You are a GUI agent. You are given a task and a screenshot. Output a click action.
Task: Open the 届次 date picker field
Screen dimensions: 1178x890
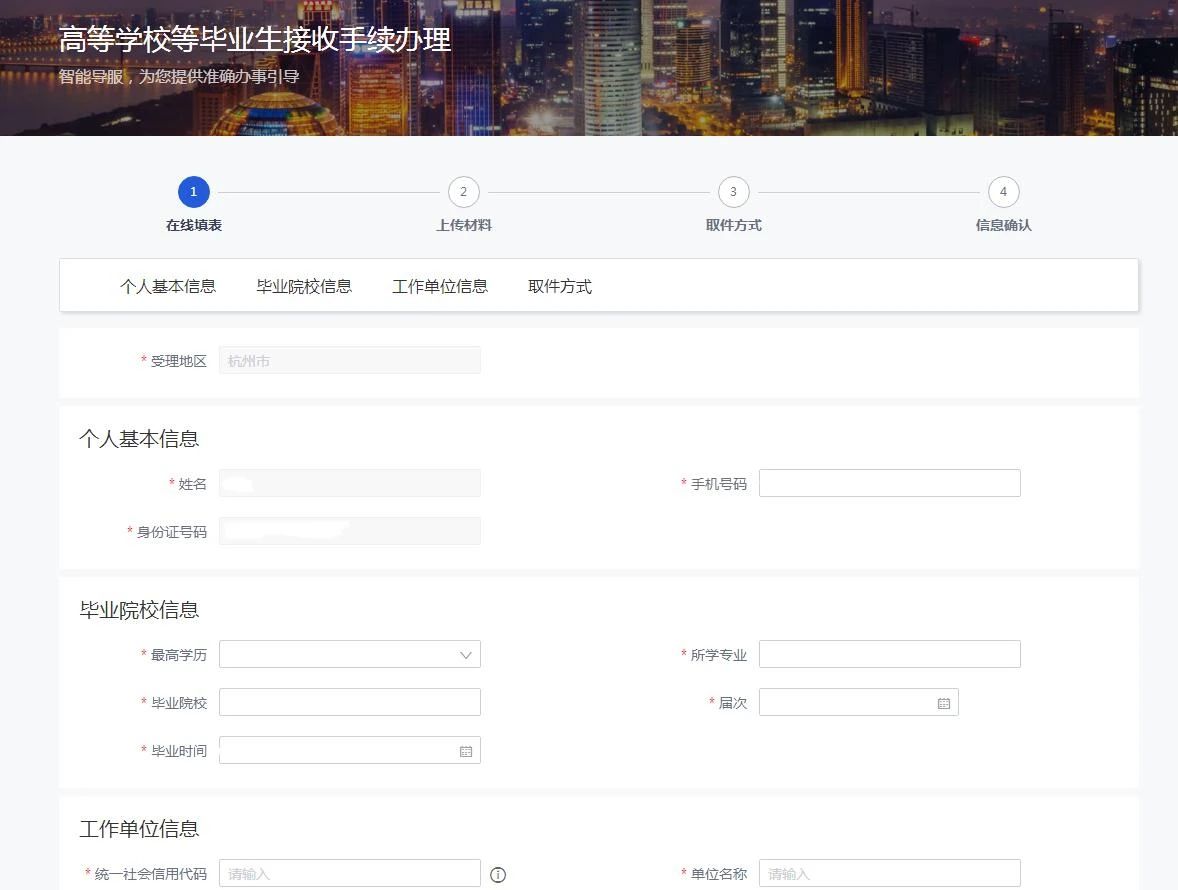click(845, 703)
